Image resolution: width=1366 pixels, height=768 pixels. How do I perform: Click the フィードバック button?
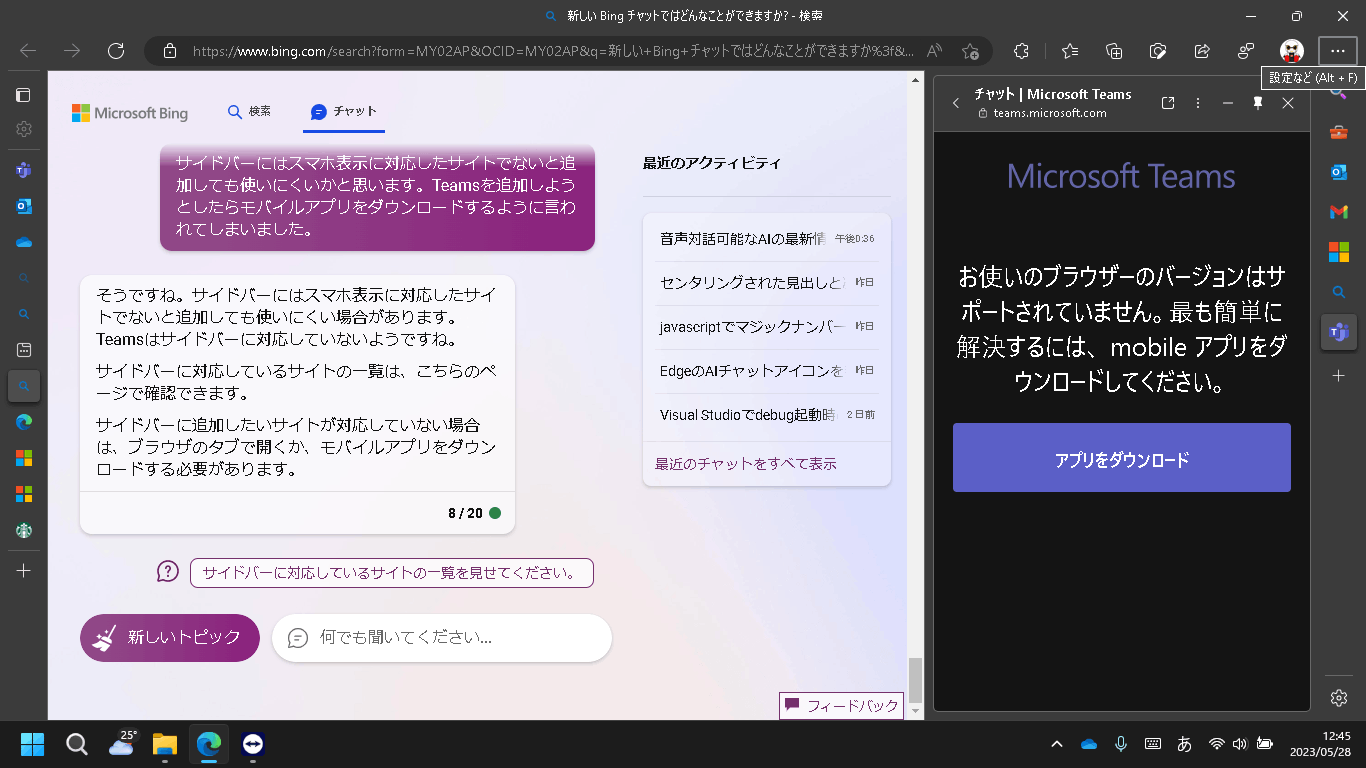pos(841,705)
